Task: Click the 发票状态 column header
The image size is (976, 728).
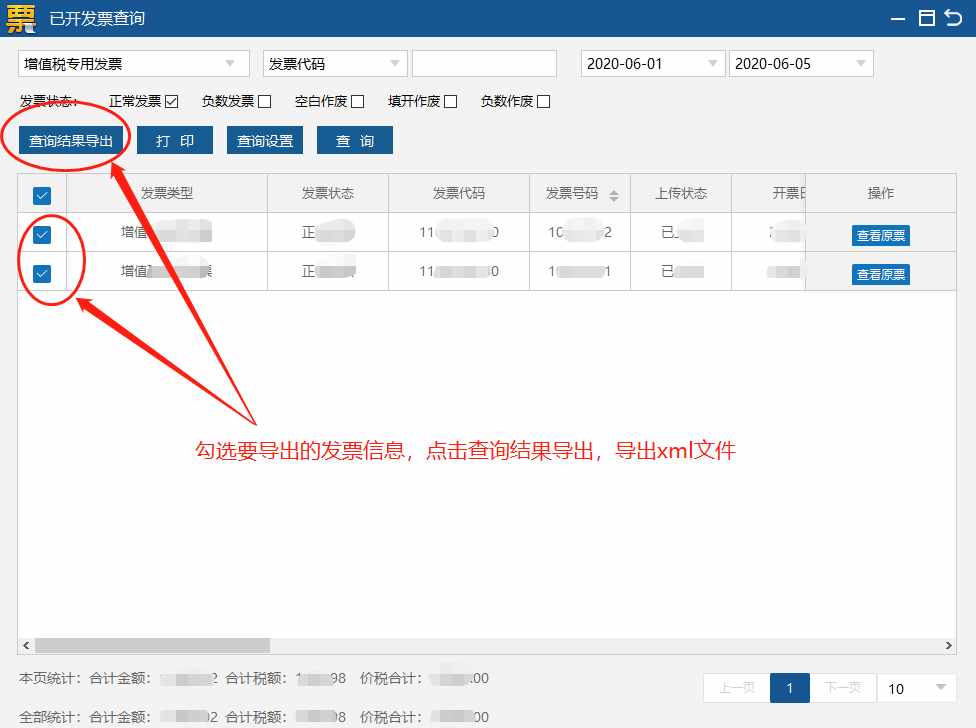Action: click(328, 194)
